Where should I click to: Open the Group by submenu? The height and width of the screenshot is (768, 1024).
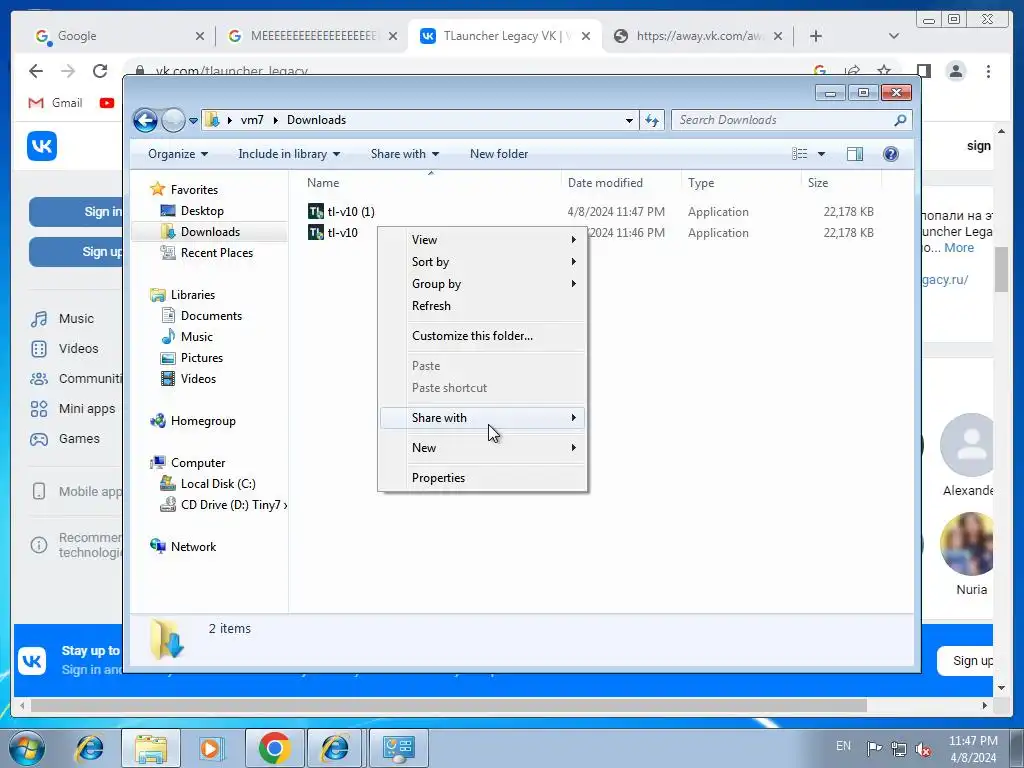483,283
